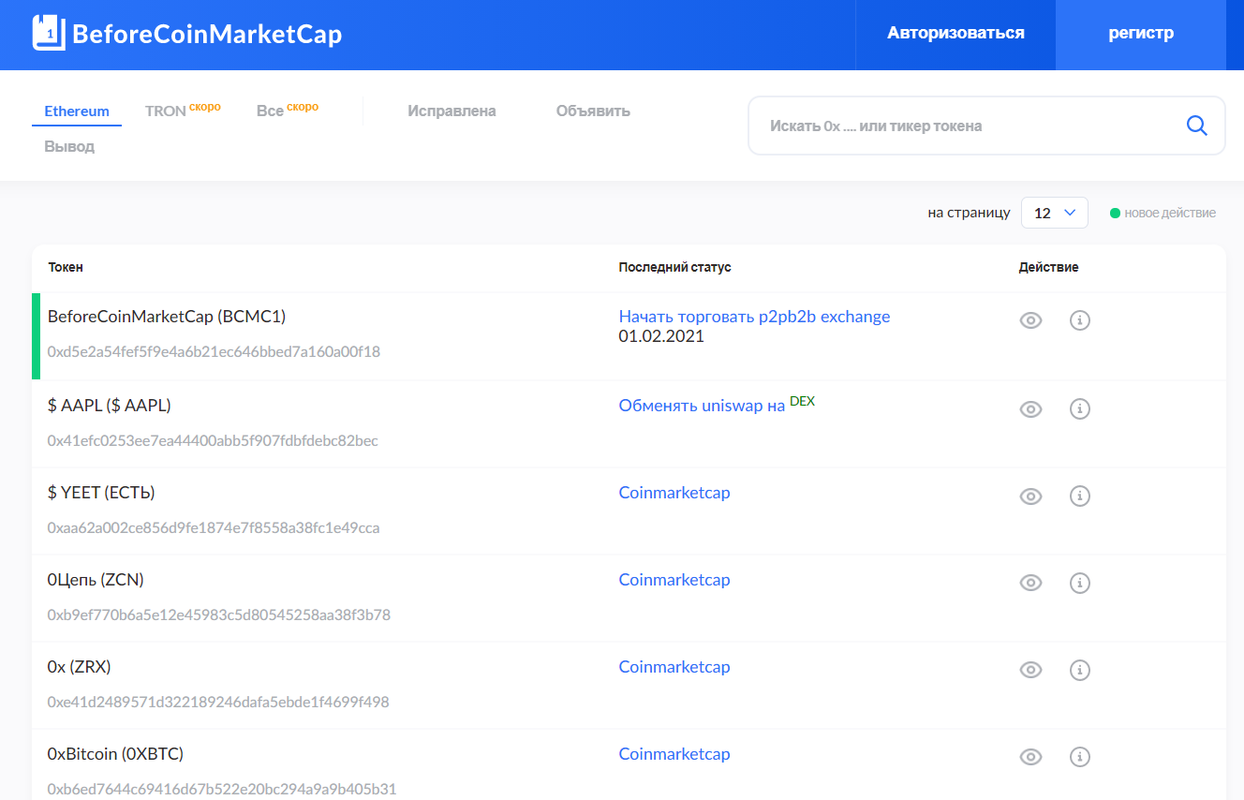Open the per-page dropdown showing 12
This screenshot has height=800, width=1244.
tap(1054, 212)
